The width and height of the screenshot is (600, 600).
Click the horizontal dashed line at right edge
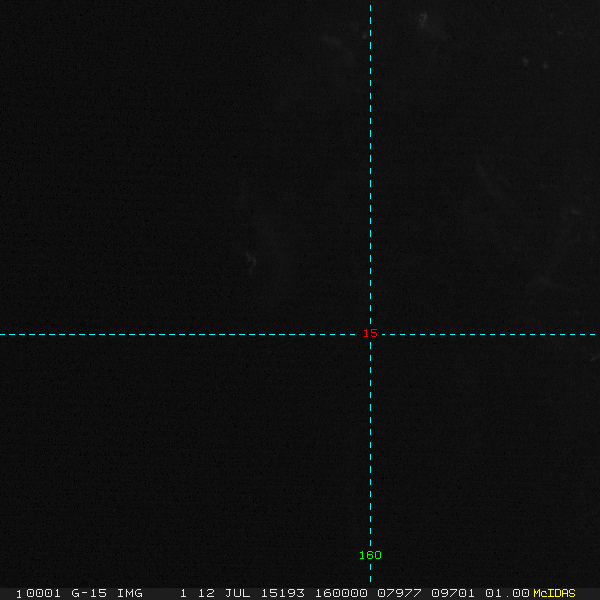click(x=590, y=334)
